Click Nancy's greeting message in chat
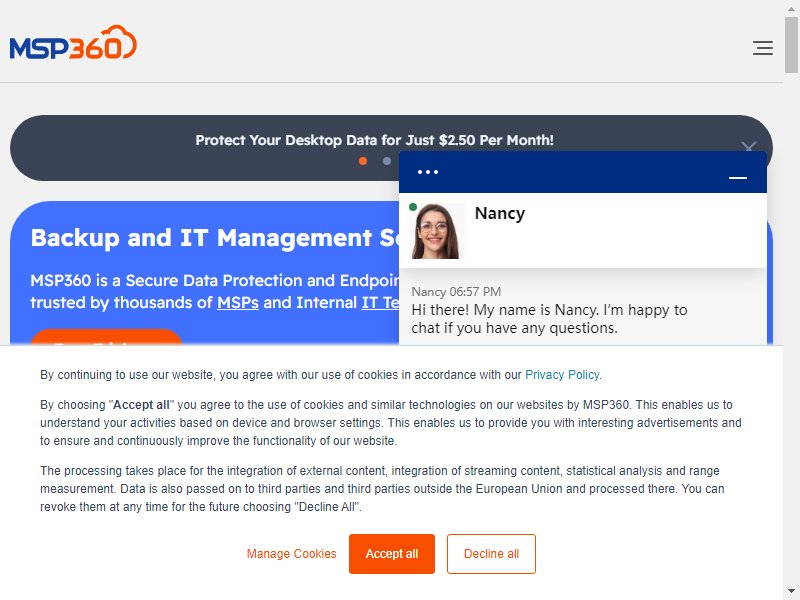Screen dimensions: 800x600 [549, 319]
